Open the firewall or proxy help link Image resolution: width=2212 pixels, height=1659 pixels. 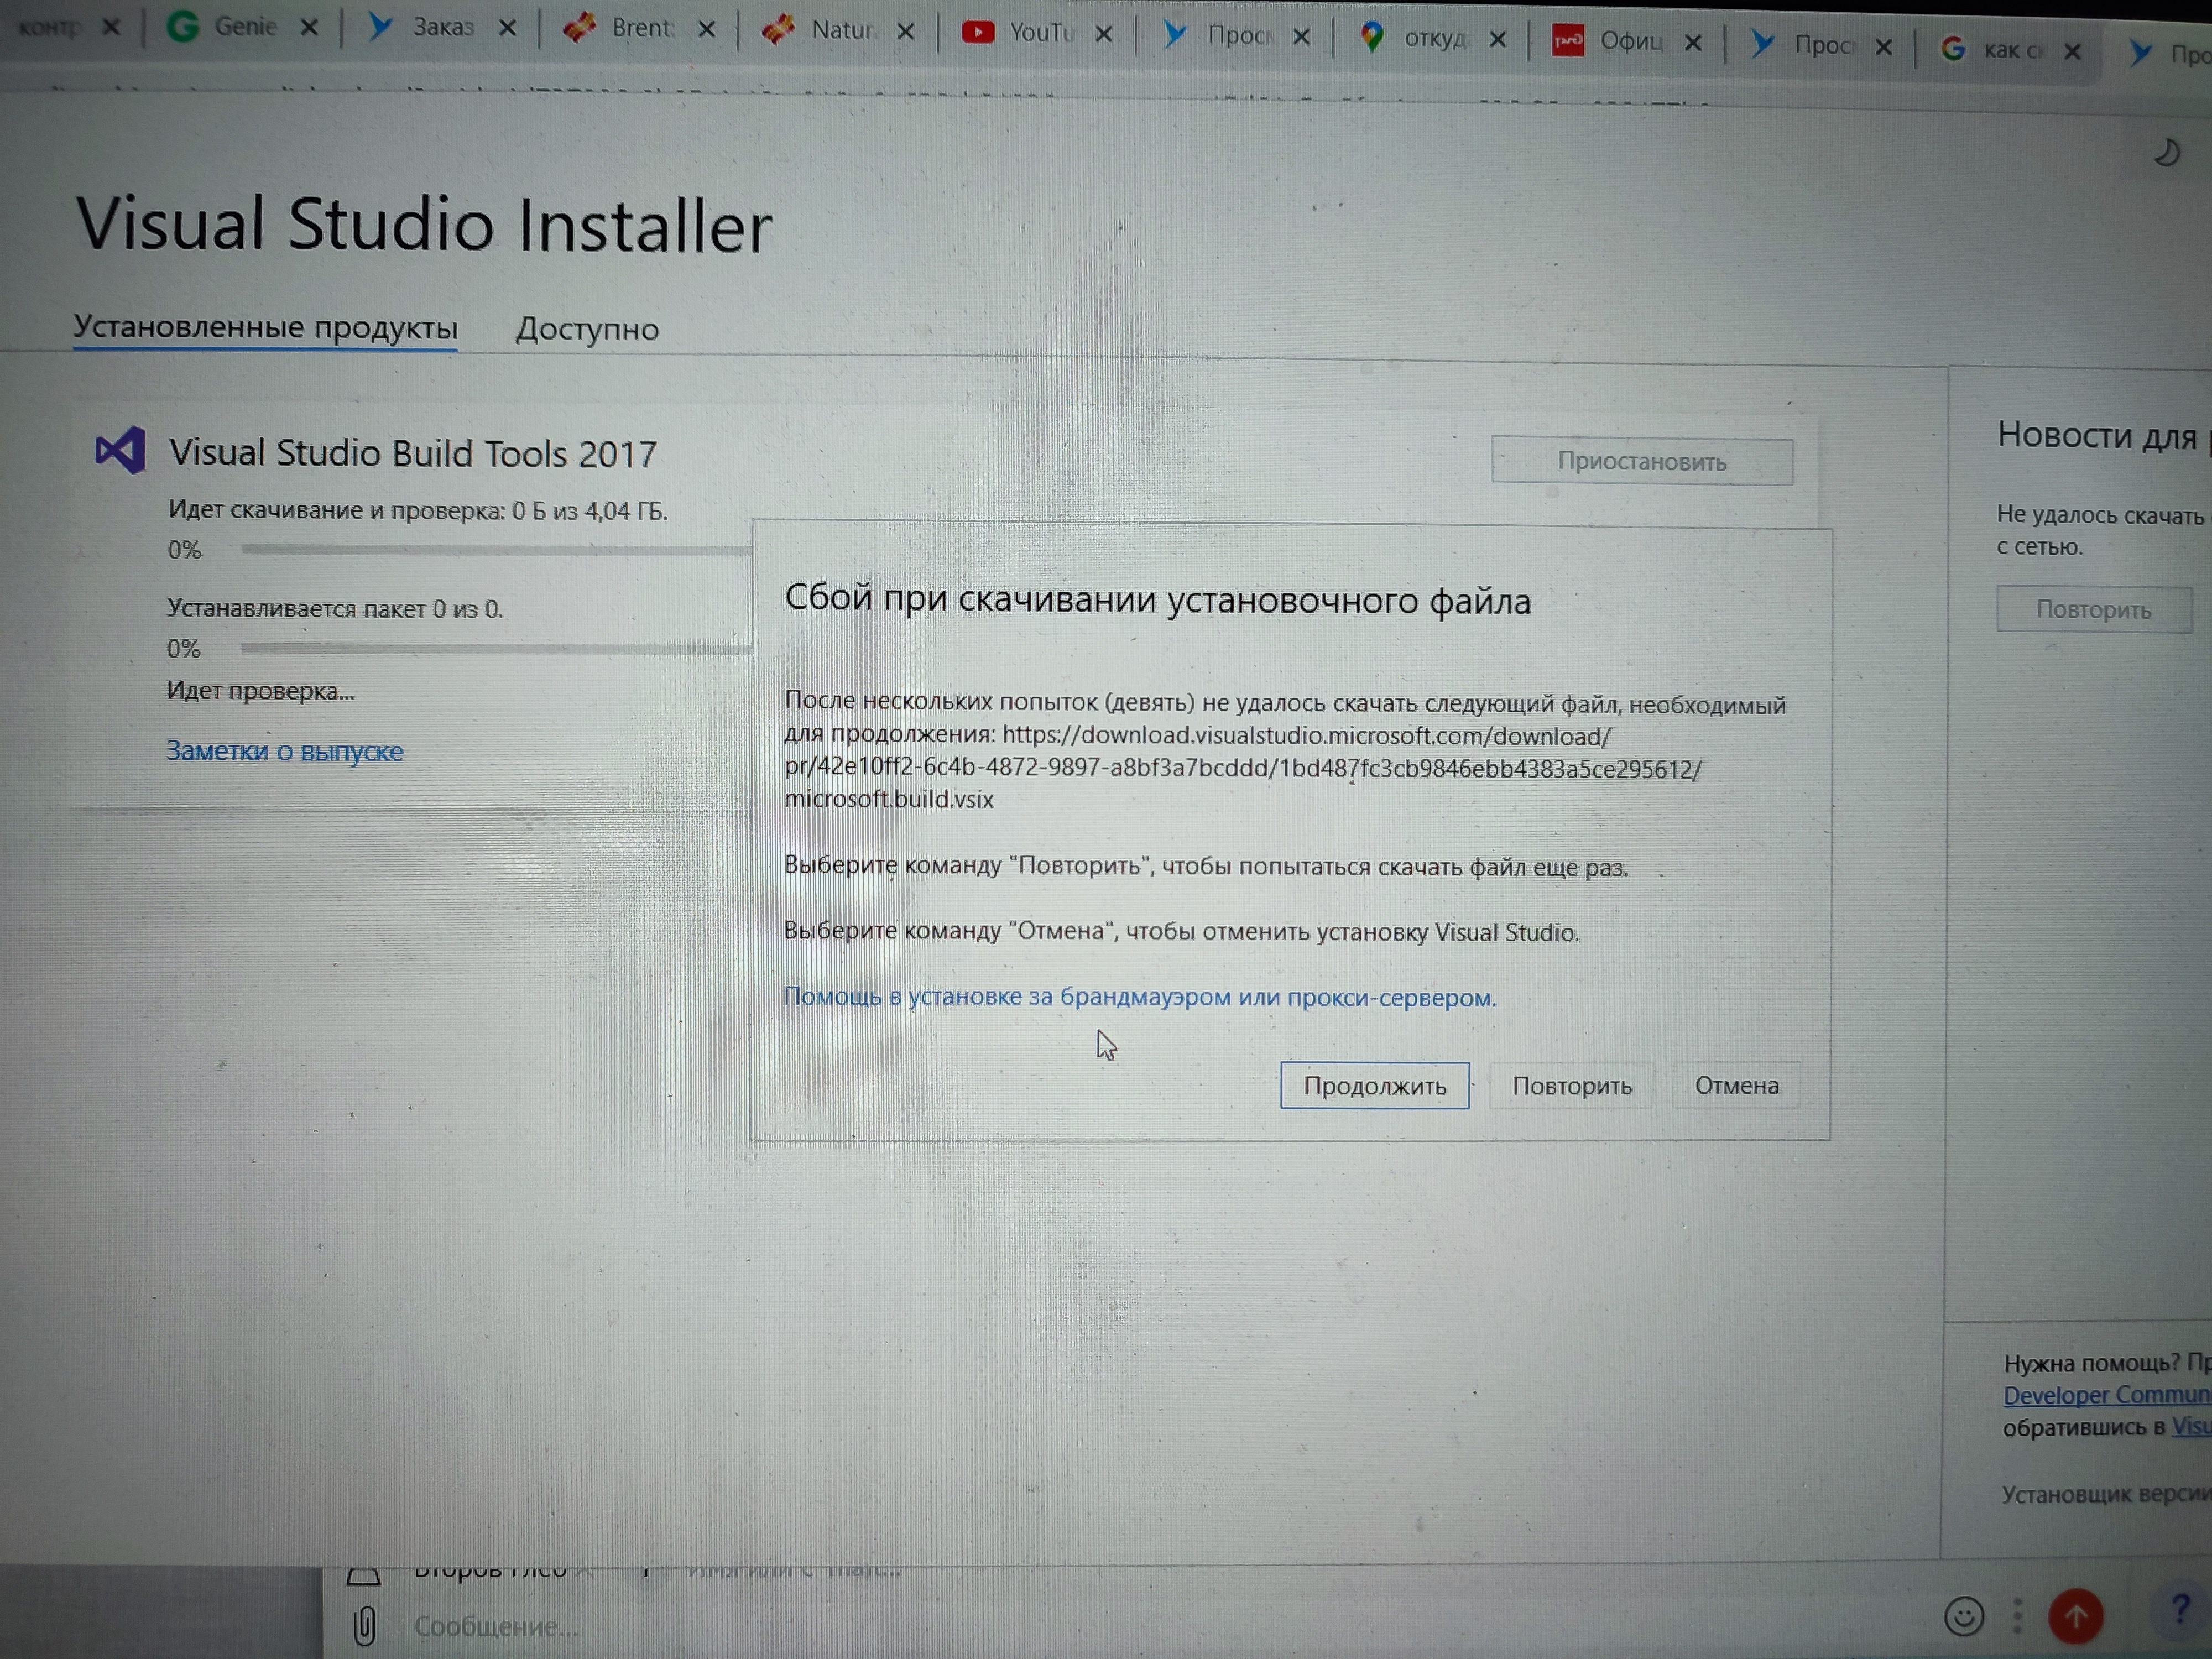point(1139,997)
